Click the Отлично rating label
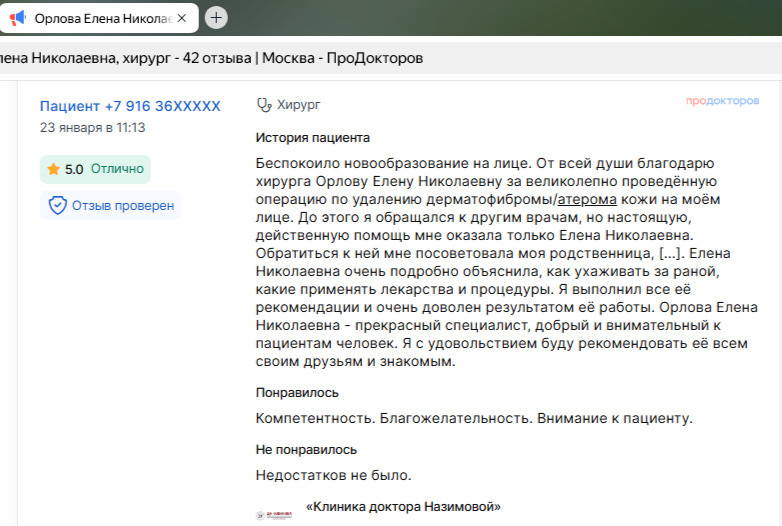782x526 pixels. [117, 169]
